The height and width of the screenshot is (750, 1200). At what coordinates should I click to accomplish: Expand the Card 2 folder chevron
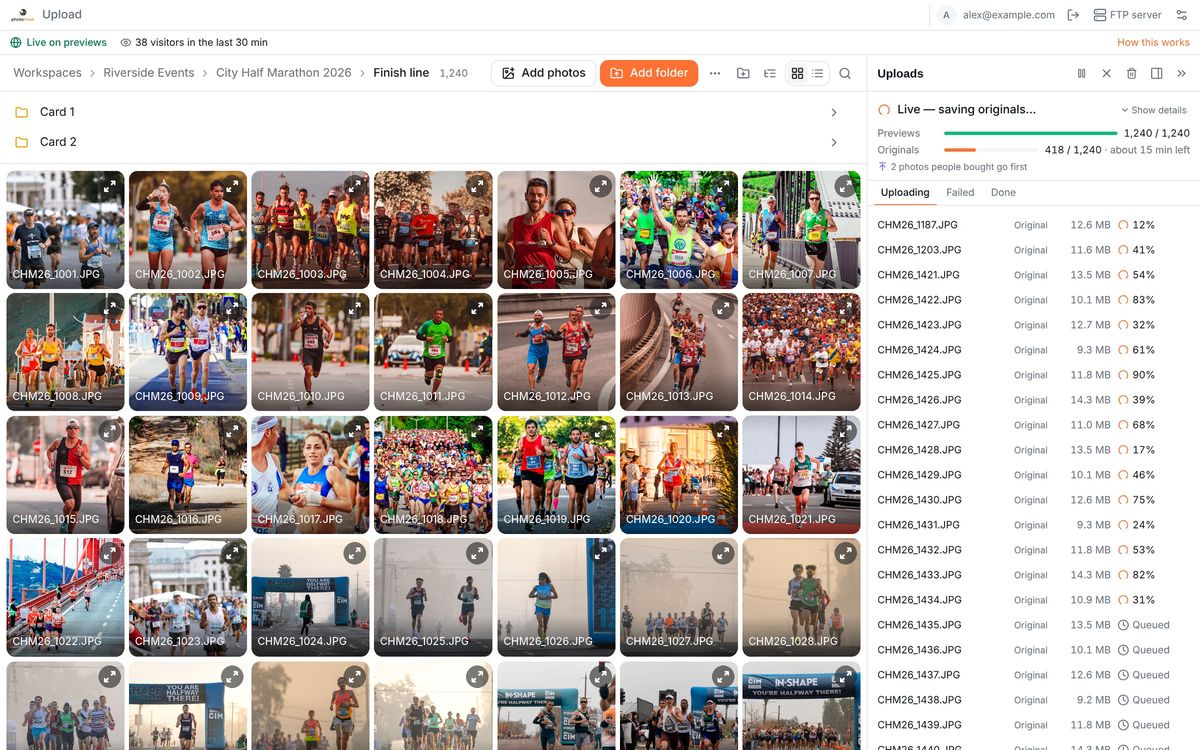click(x=834, y=142)
